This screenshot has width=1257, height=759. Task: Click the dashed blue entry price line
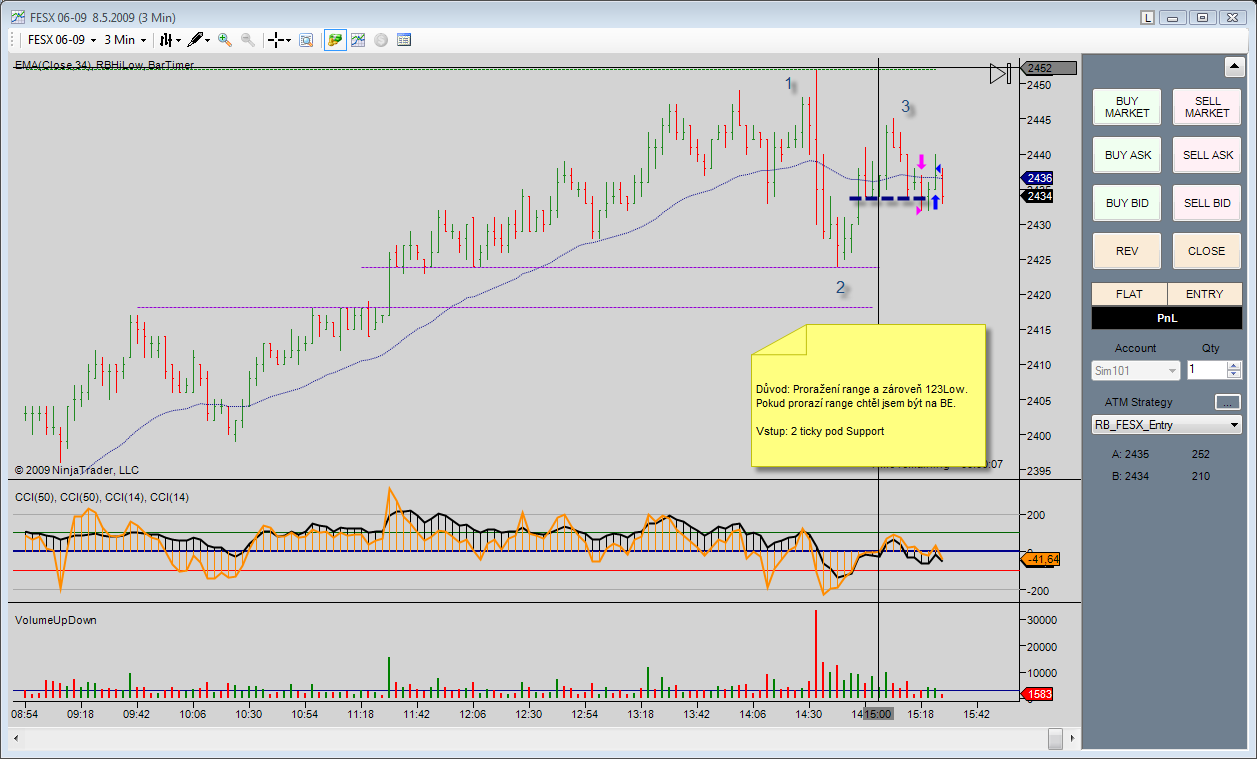click(886, 198)
